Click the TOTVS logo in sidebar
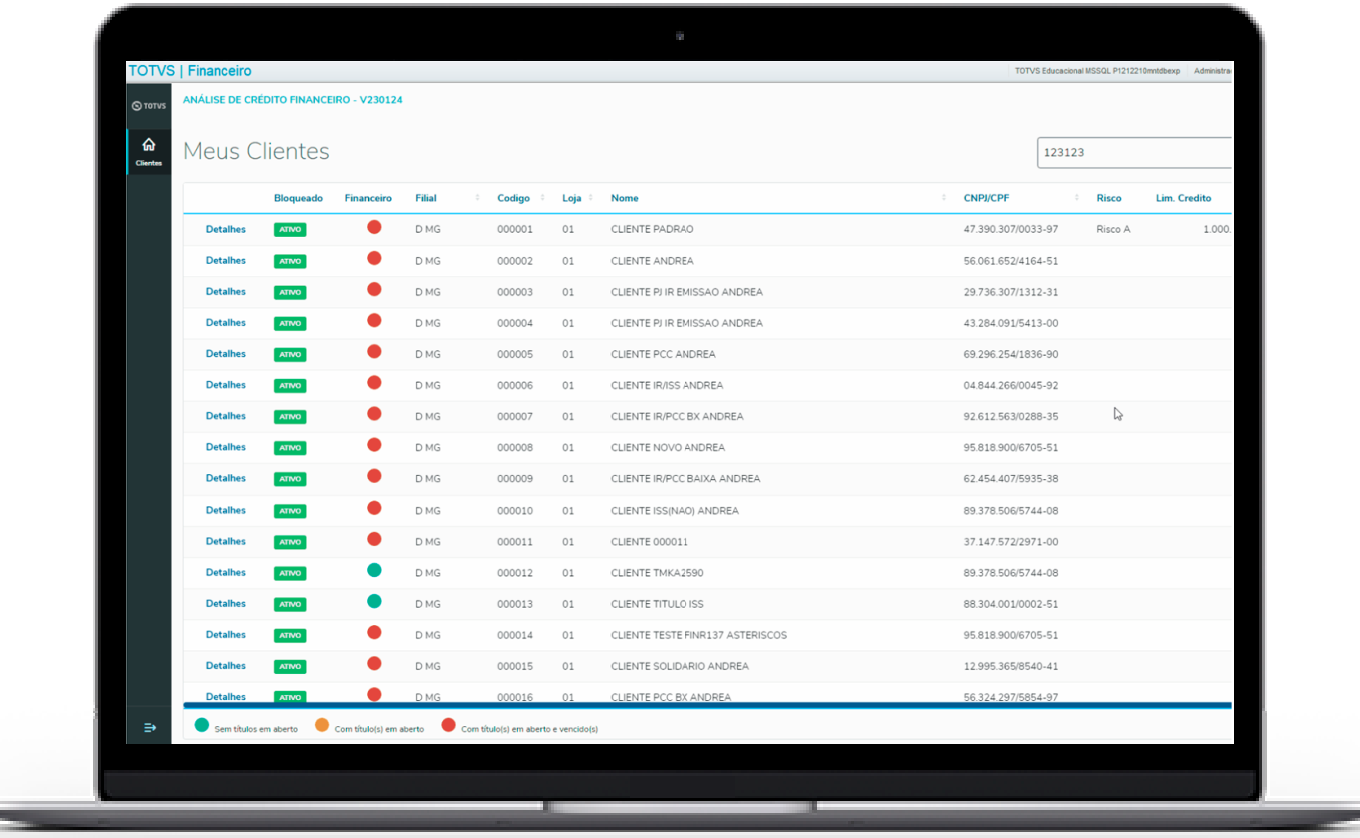 [149, 106]
